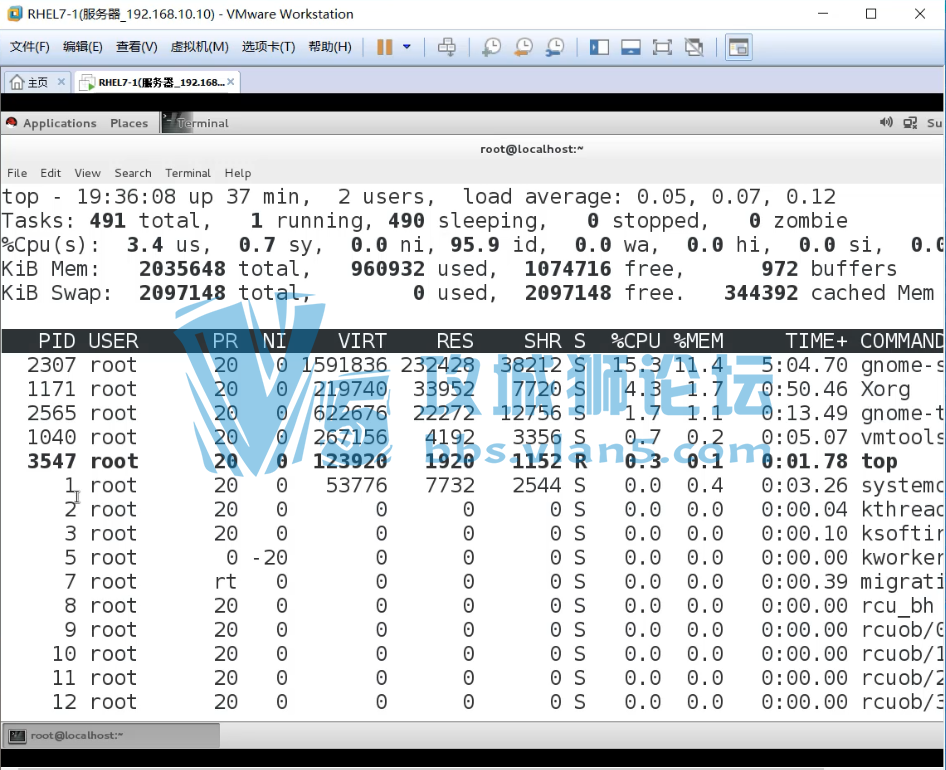
Task: Click the network connection icon in GNOME bar
Action: coord(910,123)
